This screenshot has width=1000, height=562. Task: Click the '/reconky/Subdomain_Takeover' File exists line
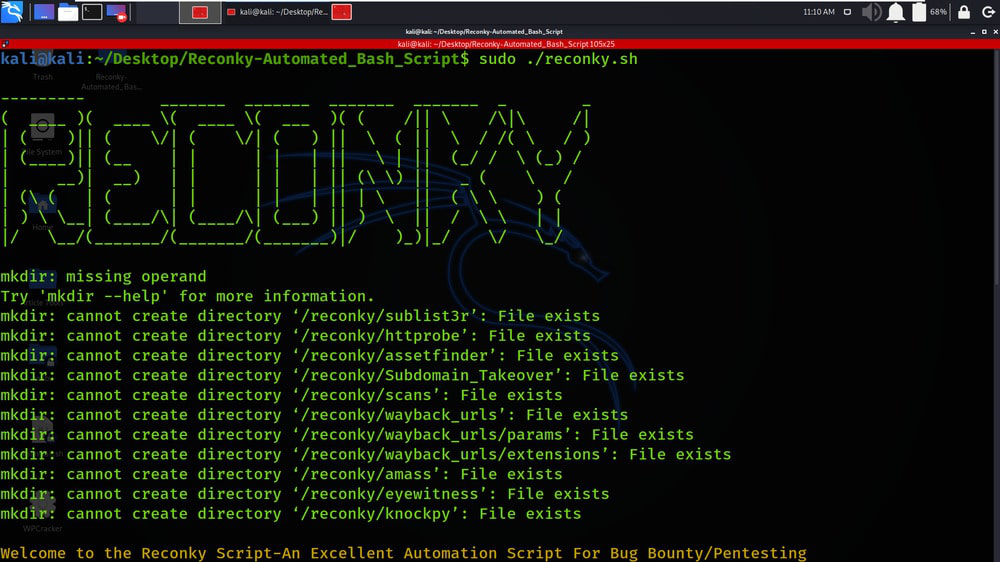[342, 375]
